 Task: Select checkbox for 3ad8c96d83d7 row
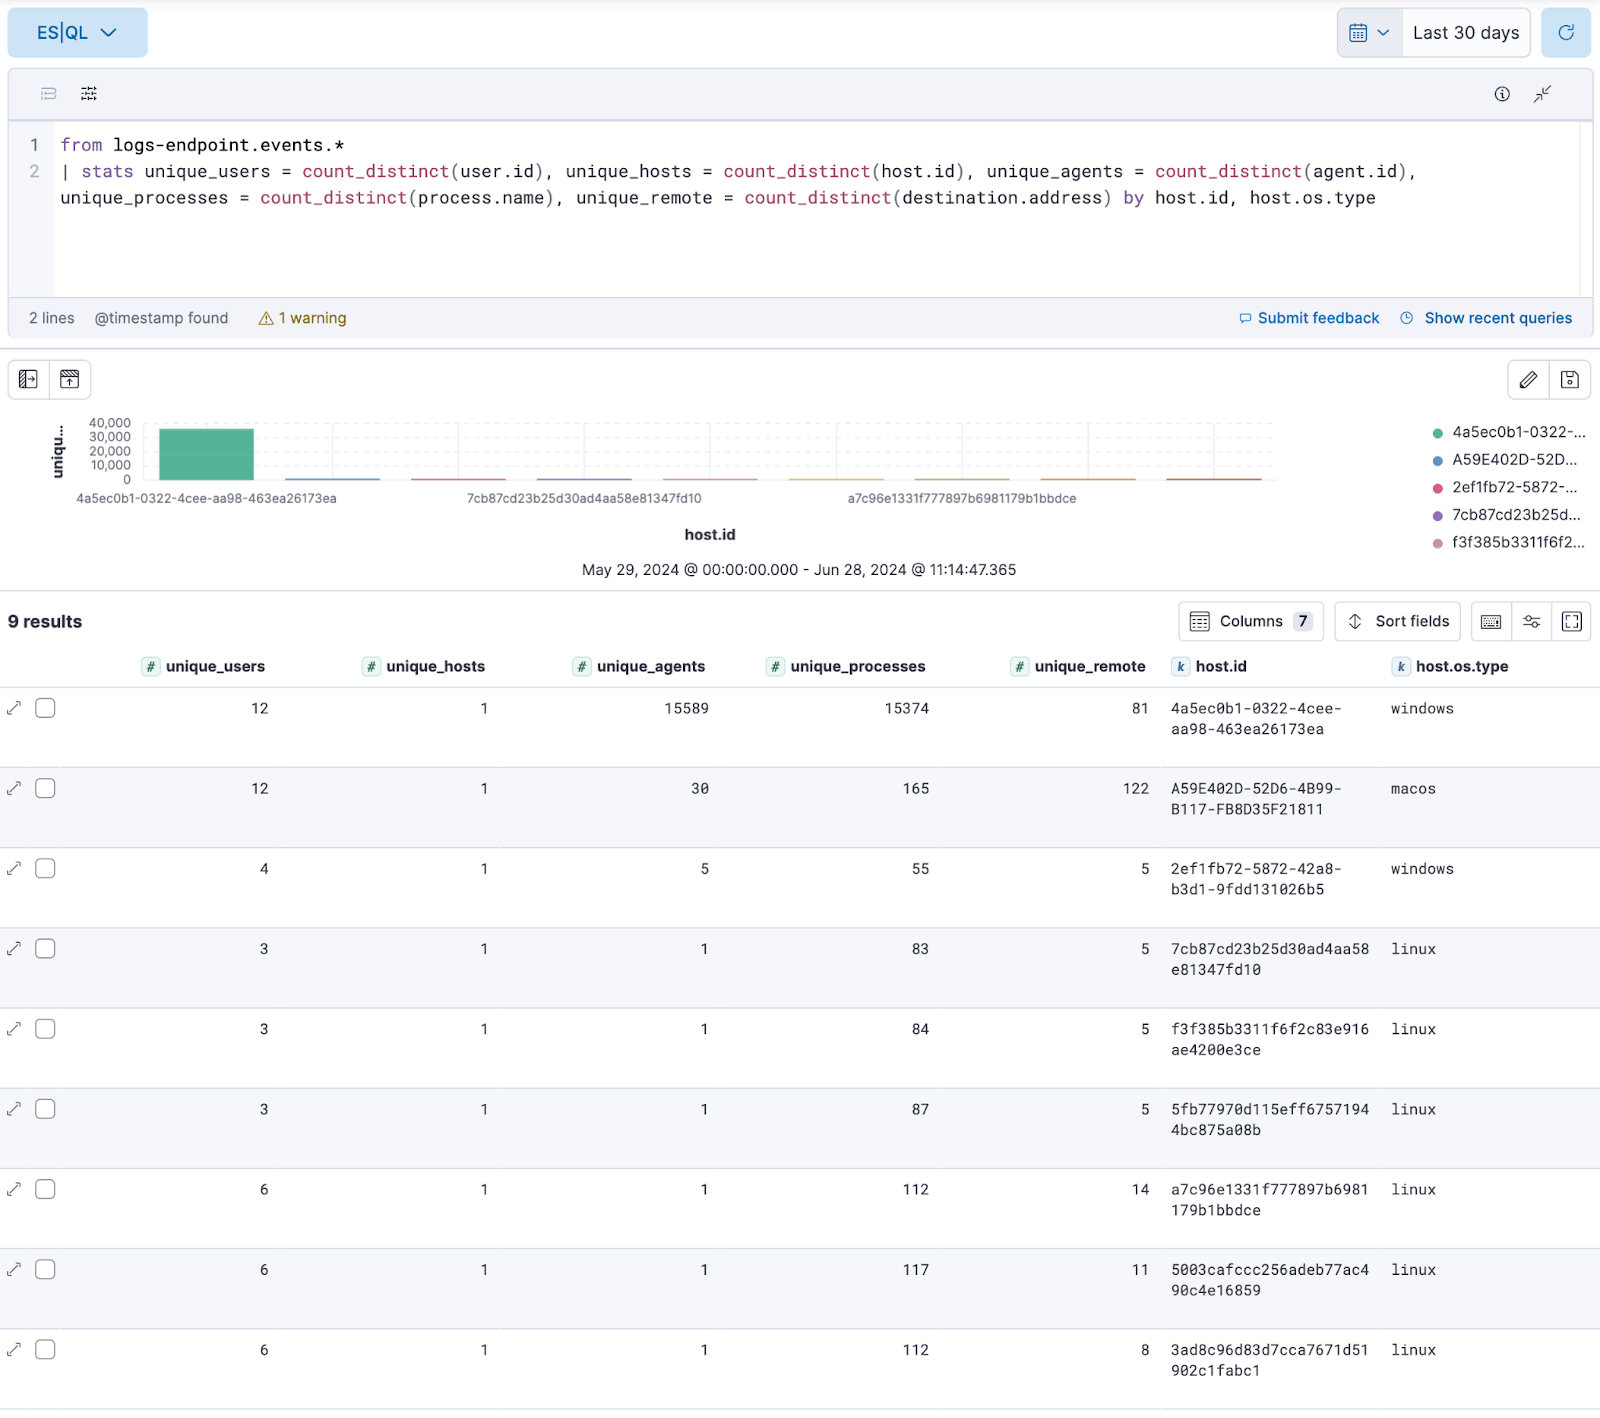pyautogui.click(x=45, y=1349)
